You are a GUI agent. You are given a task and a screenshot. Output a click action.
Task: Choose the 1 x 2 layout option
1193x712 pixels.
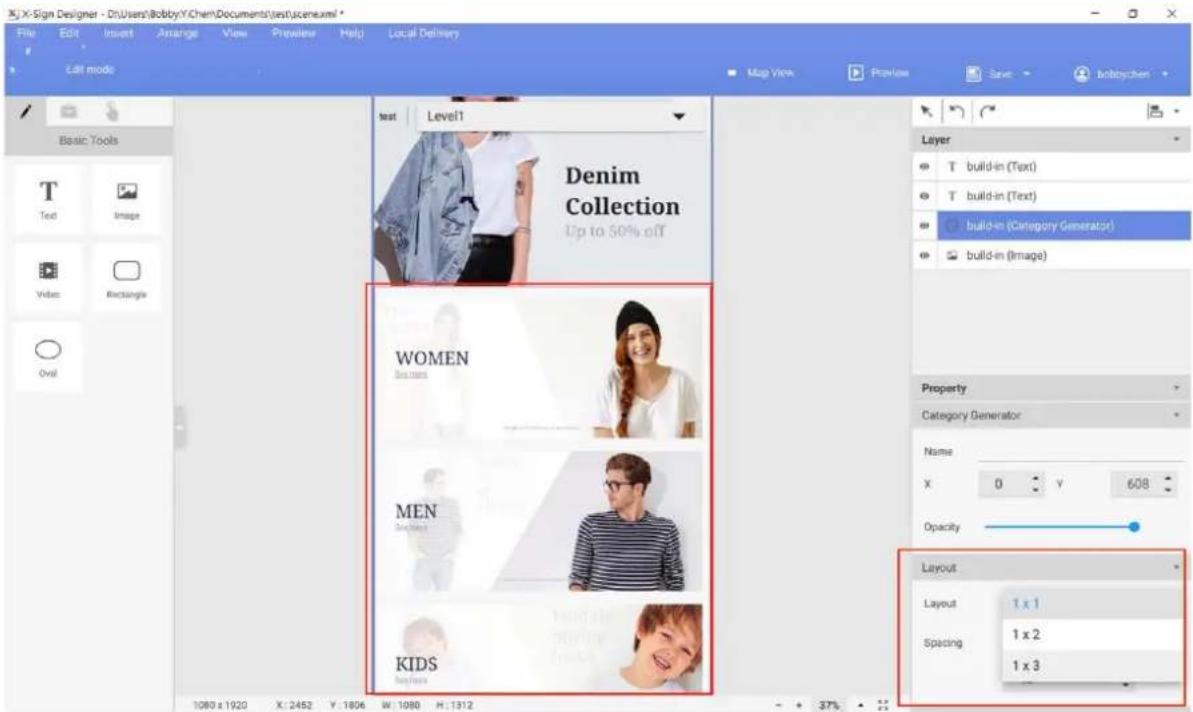click(x=1092, y=634)
